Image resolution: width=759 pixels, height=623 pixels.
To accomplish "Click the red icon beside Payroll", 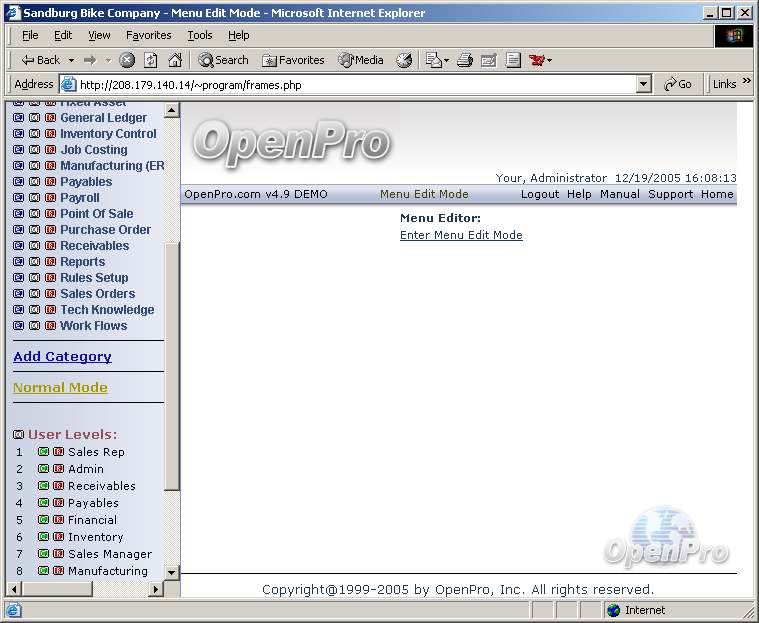I will 50,198.
